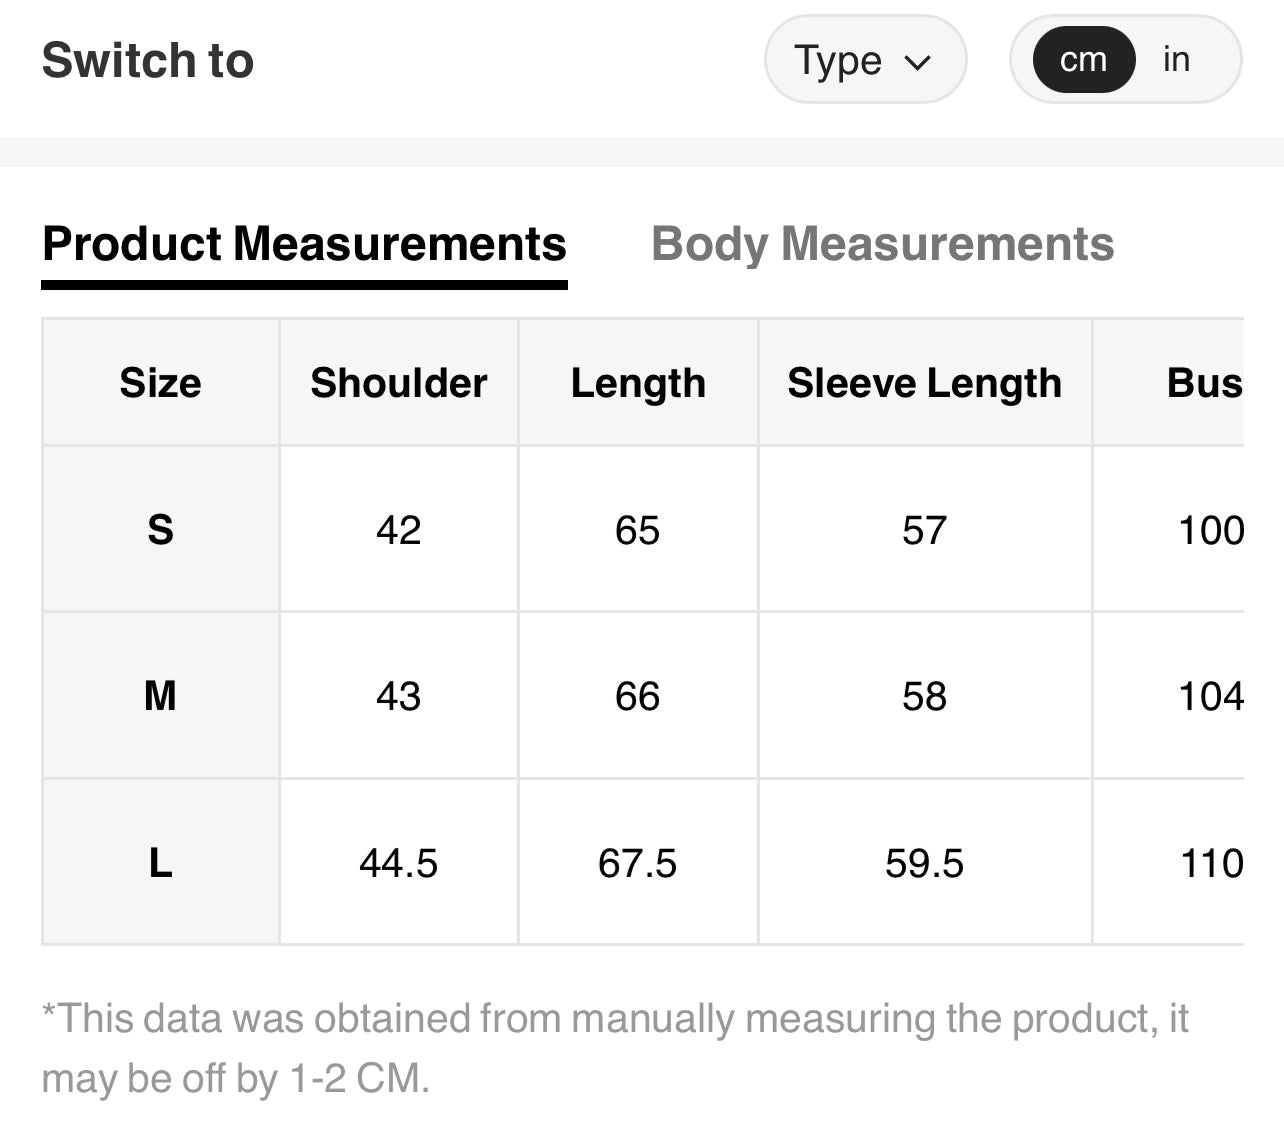
Task: Switch to Body Measurements tab
Action: click(882, 245)
